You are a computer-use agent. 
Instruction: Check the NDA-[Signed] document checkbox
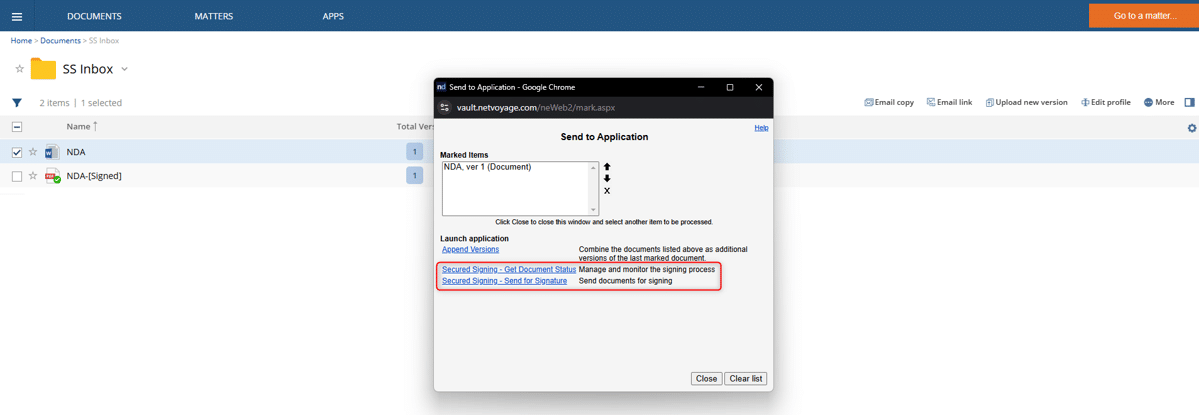click(17, 176)
